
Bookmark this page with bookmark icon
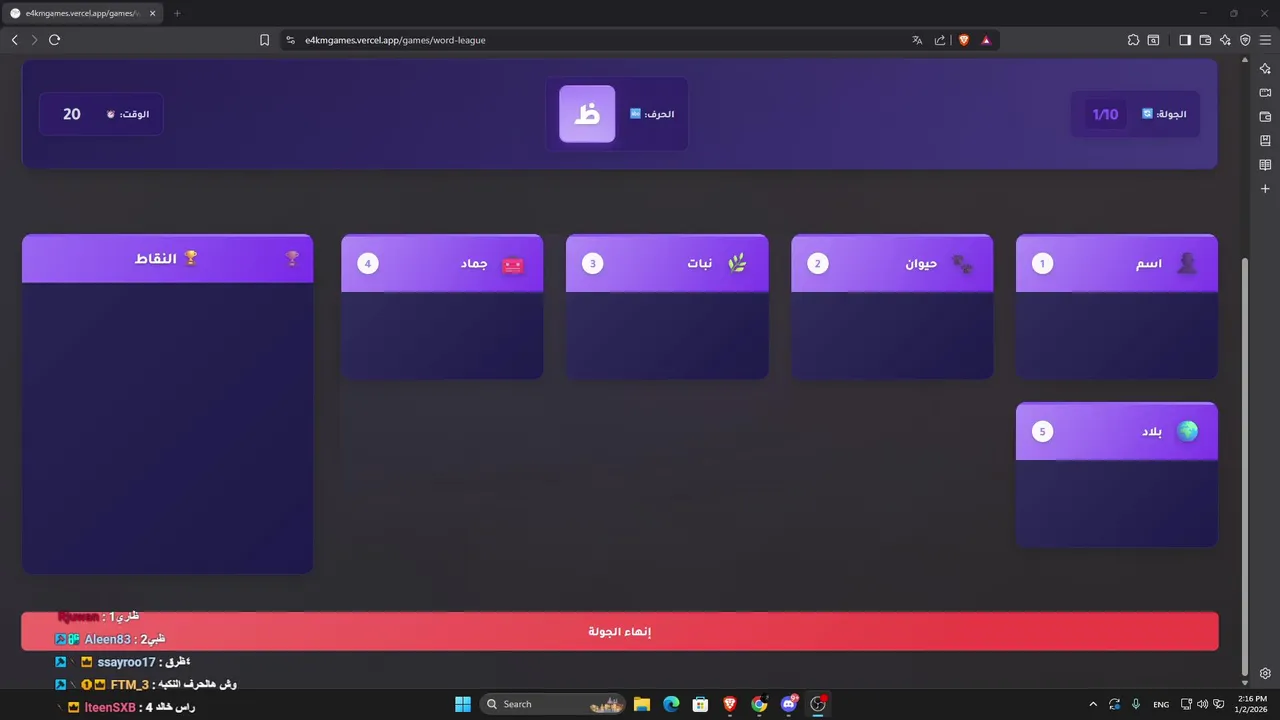pyautogui.click(x=264, y=40)
